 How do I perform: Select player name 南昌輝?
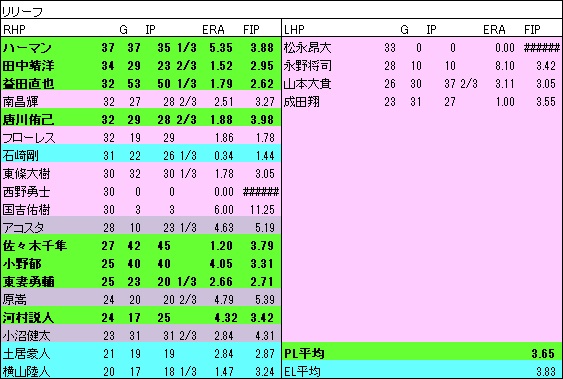tap(20, 102)
